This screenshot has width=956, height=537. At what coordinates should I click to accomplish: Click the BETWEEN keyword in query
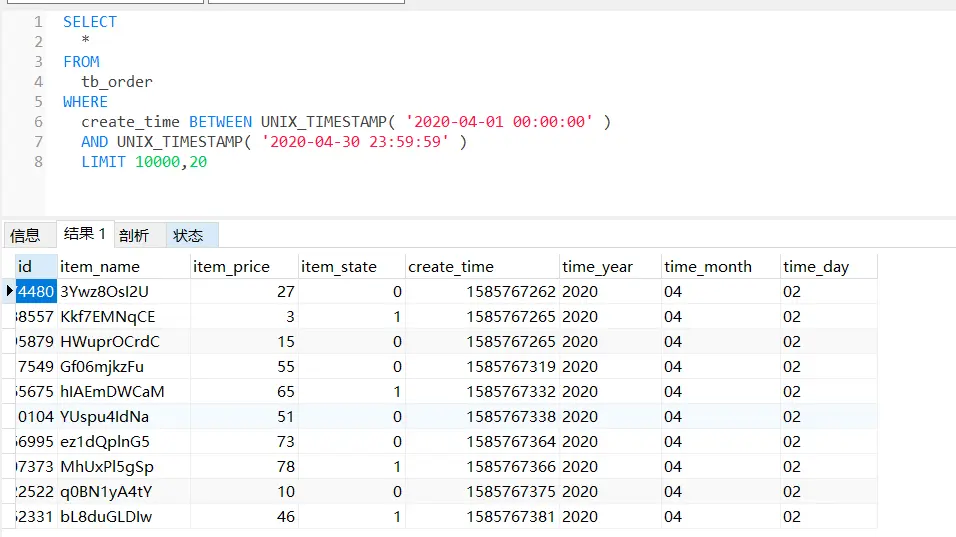pos(220,122)
